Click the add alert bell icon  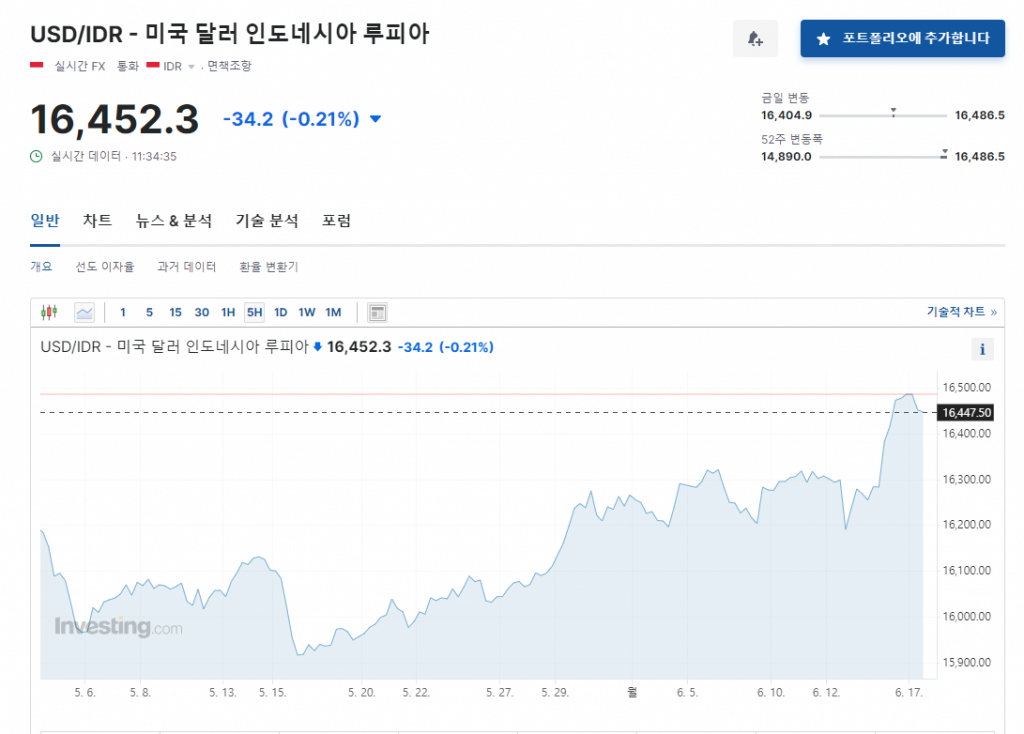click(755, 39)
